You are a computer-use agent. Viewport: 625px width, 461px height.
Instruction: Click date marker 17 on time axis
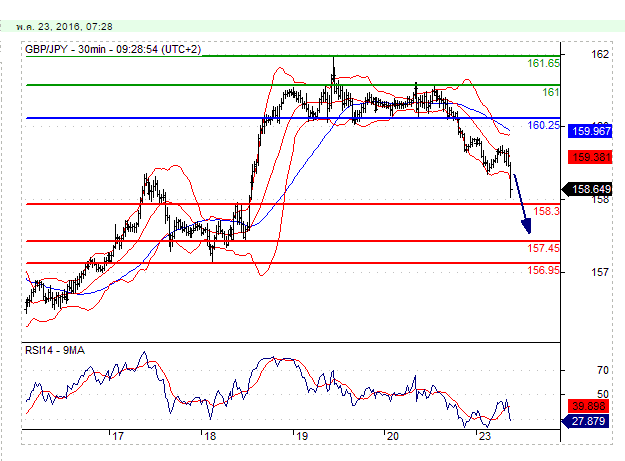pyautogui.click(x=117, y=437)
